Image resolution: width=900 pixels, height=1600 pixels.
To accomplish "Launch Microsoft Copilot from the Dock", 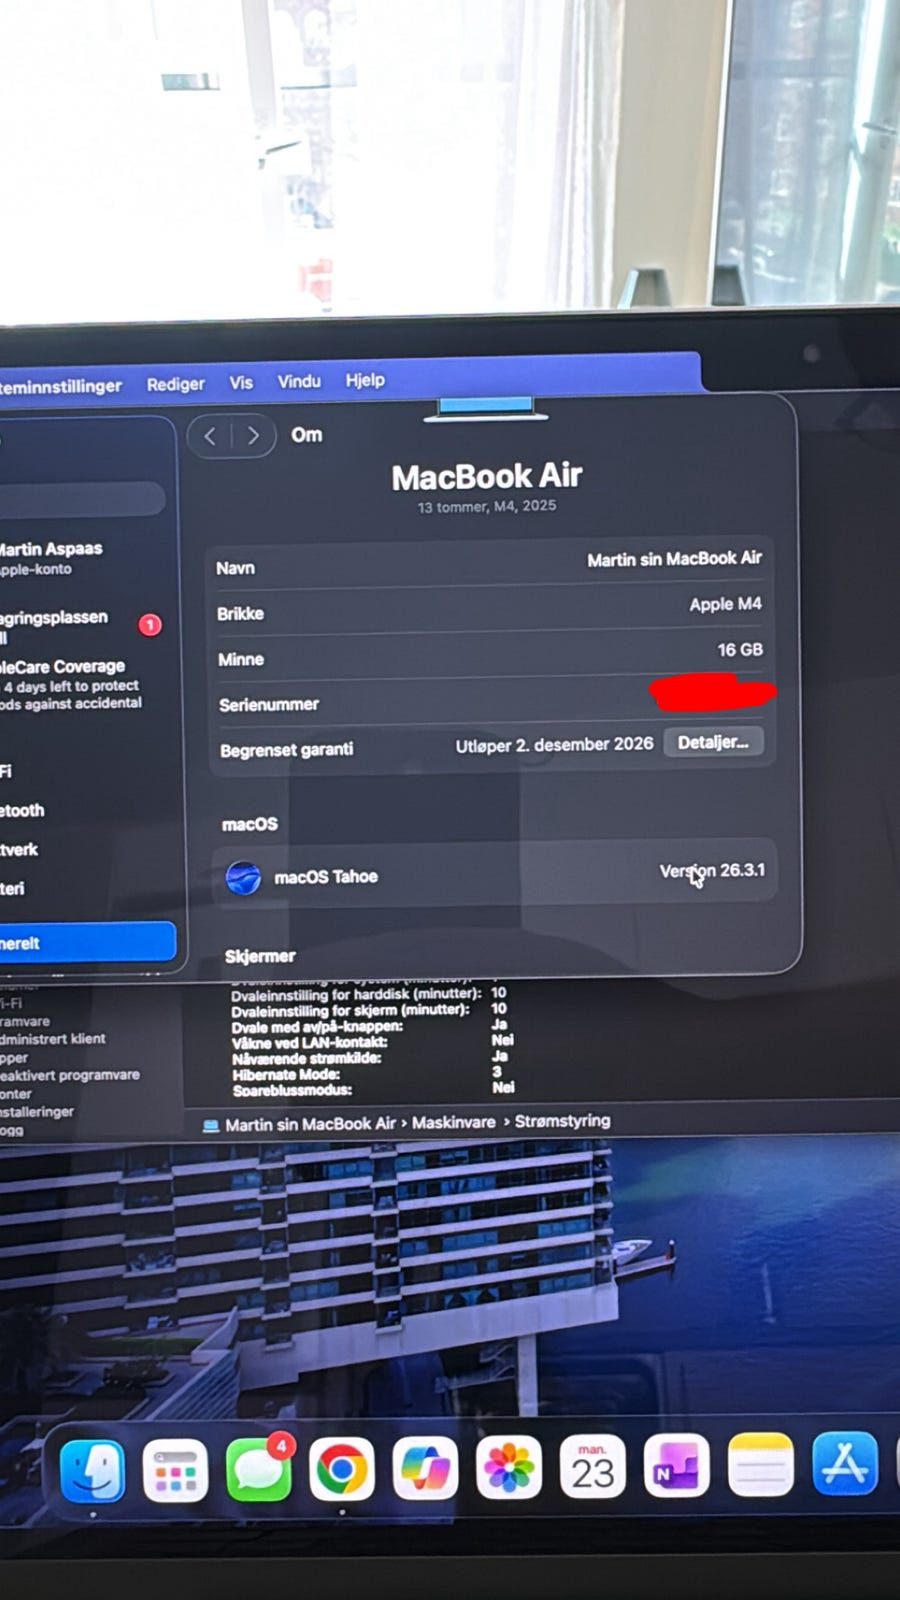I will pos(426,1468).
